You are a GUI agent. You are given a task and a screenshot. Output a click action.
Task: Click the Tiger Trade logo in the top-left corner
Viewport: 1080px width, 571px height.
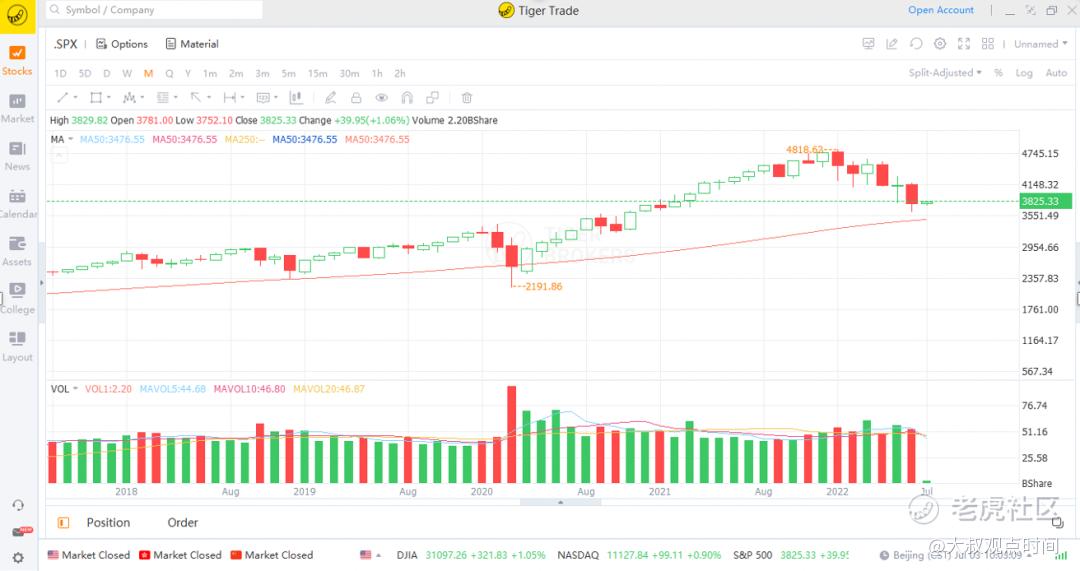click(17, 15)
